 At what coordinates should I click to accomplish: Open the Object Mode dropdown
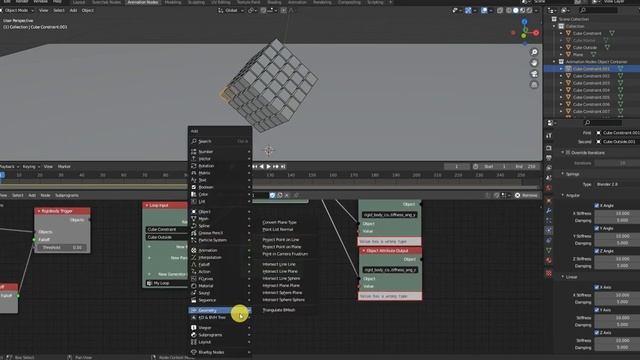pyautogui.click(x=19, y=10)
